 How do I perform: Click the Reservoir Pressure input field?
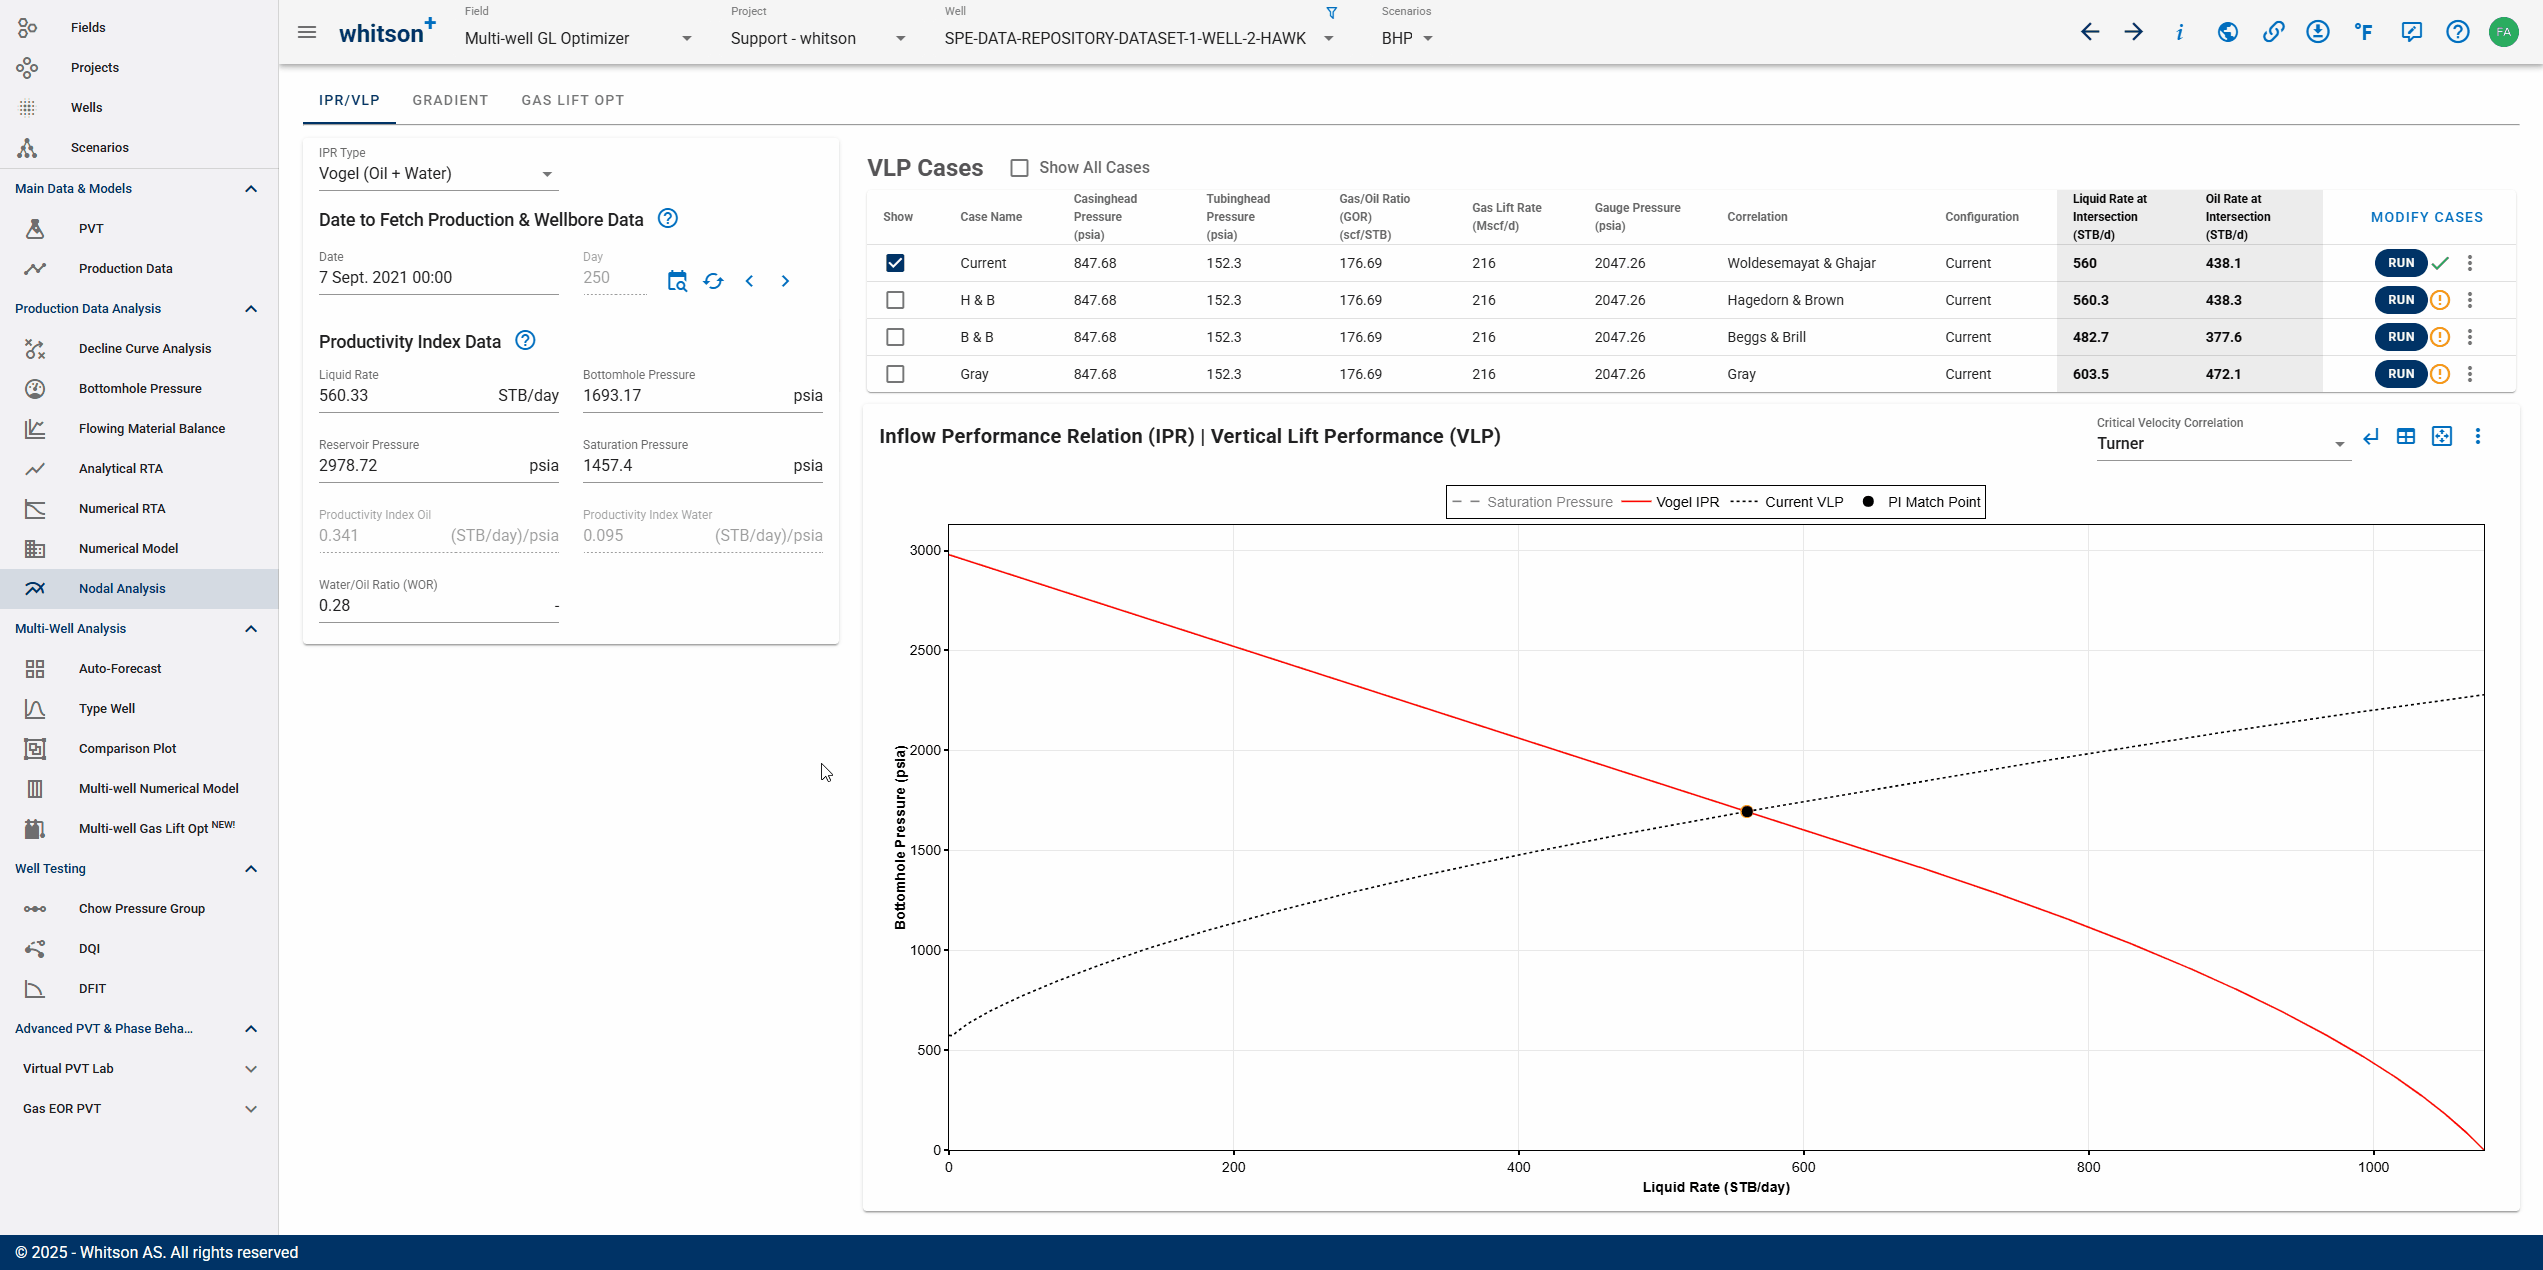pos(438,466)
